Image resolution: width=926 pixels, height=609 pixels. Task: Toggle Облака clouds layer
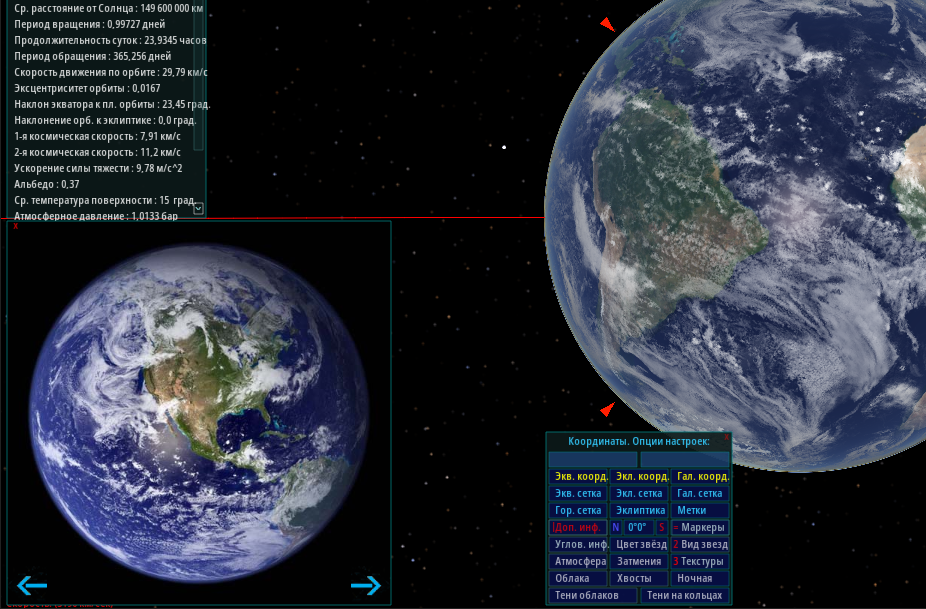[578, 579]
